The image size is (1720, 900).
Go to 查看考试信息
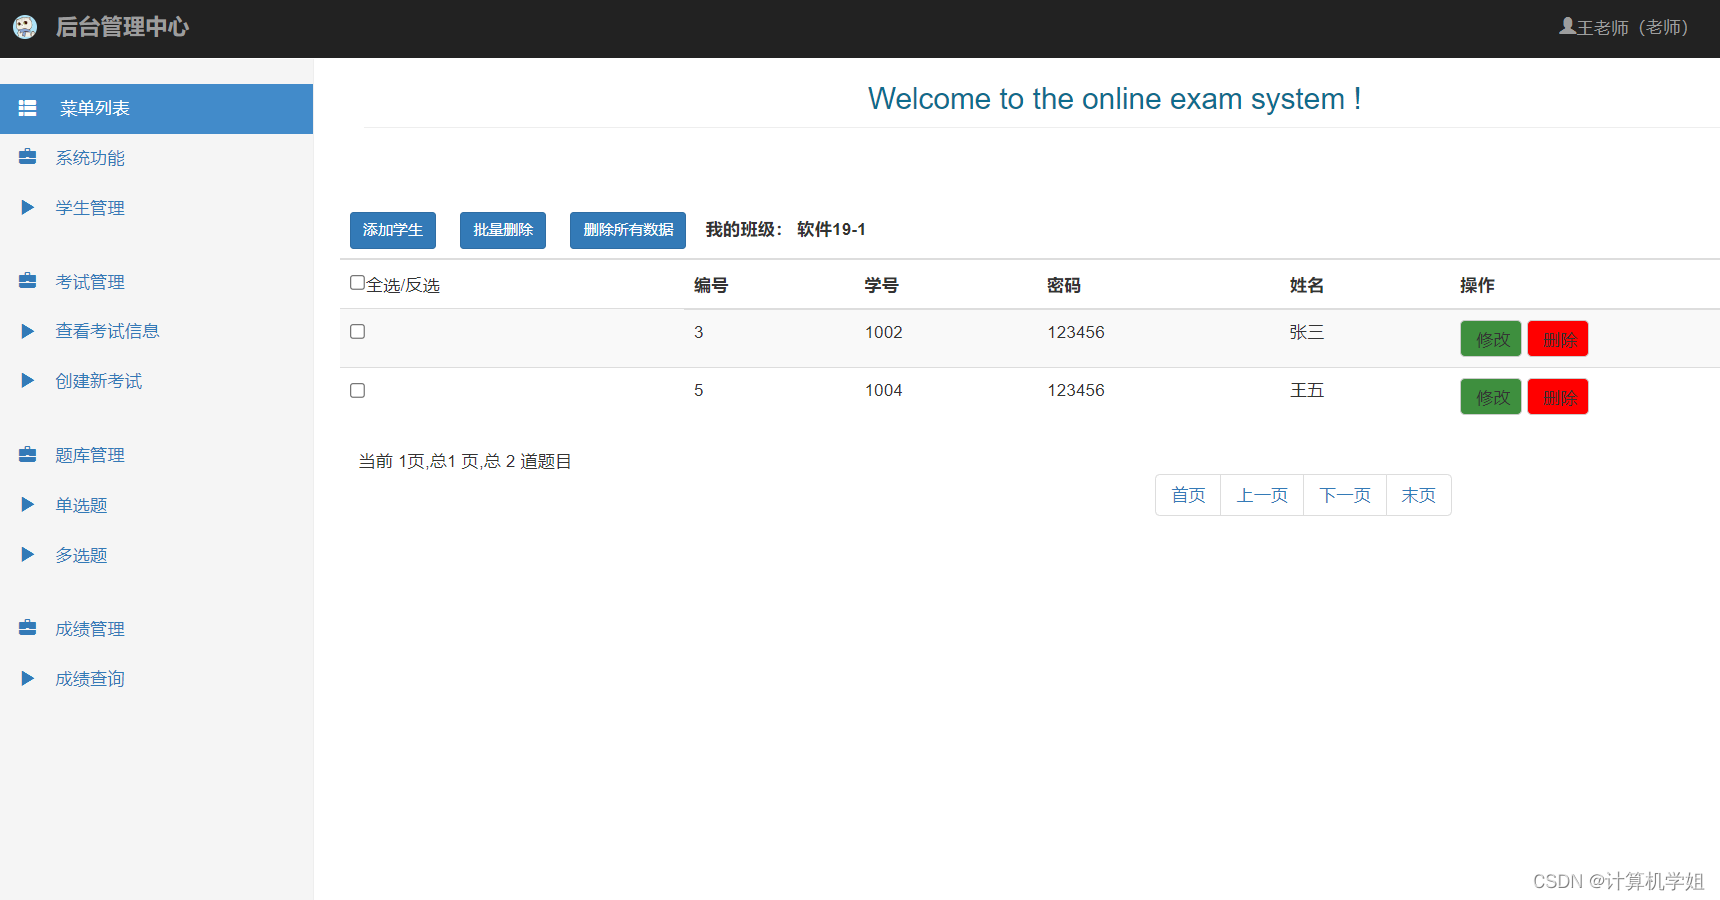(x=107, y=331)
